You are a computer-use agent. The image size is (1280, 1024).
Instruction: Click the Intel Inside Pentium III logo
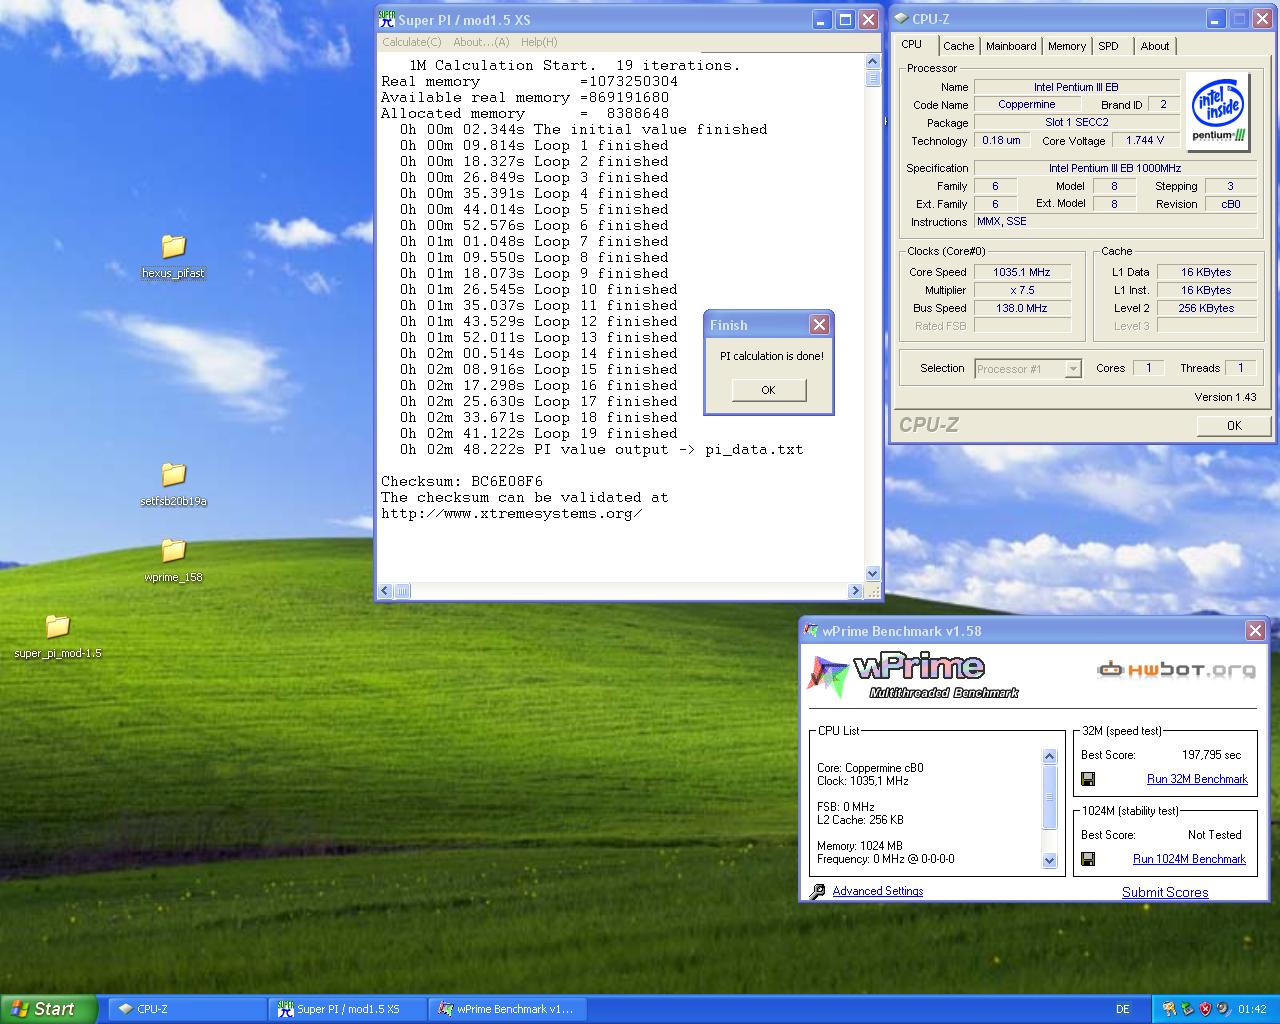click(1217, 111)
